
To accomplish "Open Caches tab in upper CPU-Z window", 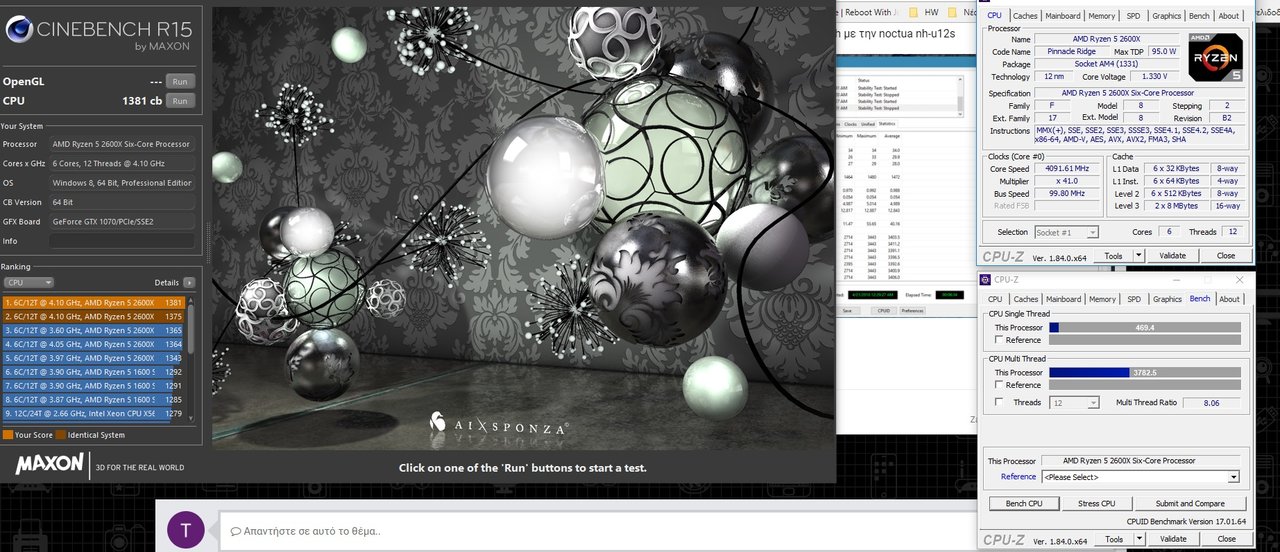I will tap(1025, 16).
